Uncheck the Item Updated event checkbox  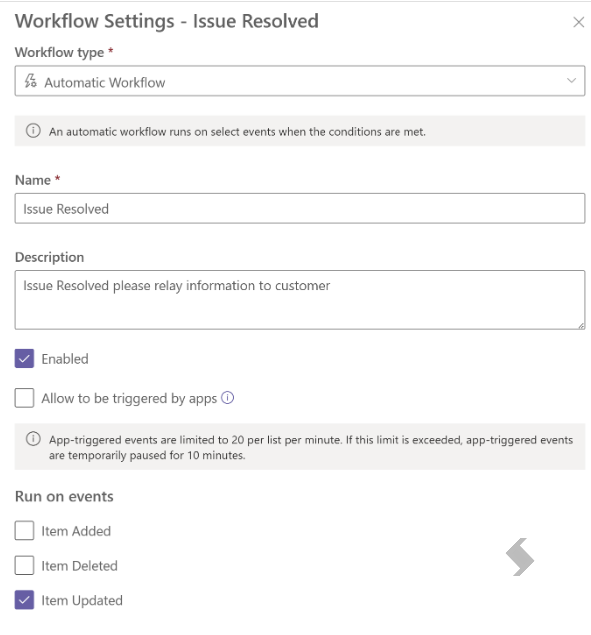(x=24, y=600)
